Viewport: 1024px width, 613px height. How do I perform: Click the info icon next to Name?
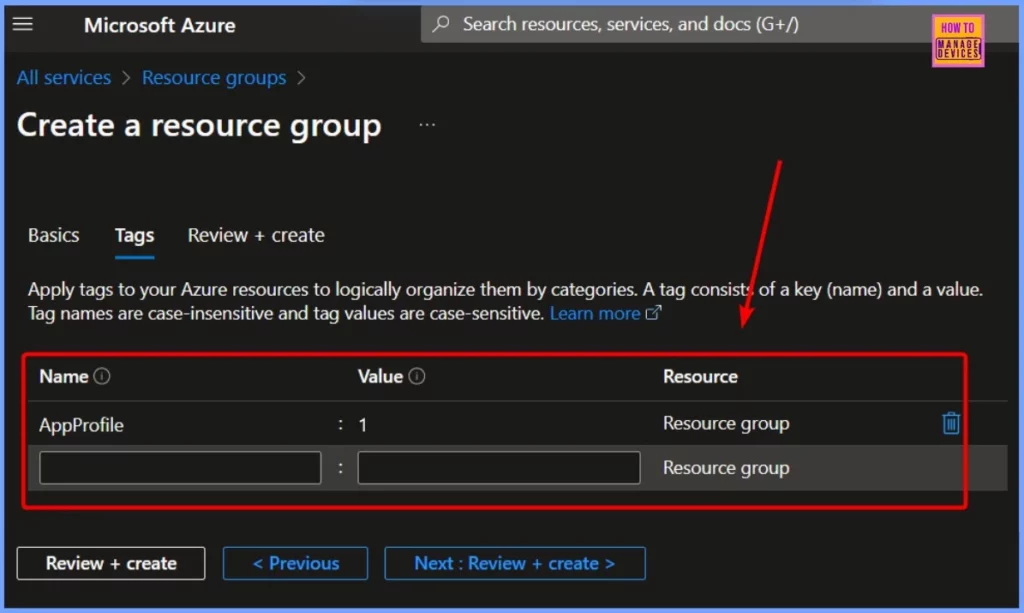pos(102,377)
